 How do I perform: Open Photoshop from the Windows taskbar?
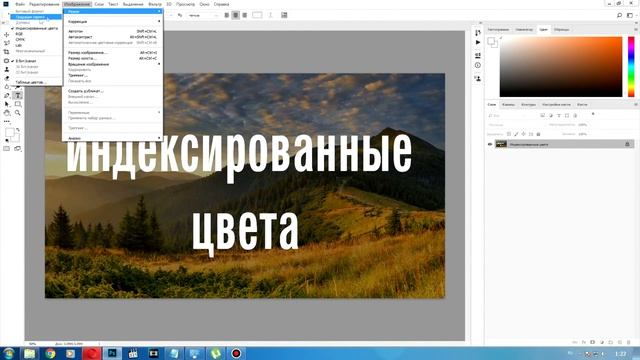pyautogui.click(x=112, y=353)
